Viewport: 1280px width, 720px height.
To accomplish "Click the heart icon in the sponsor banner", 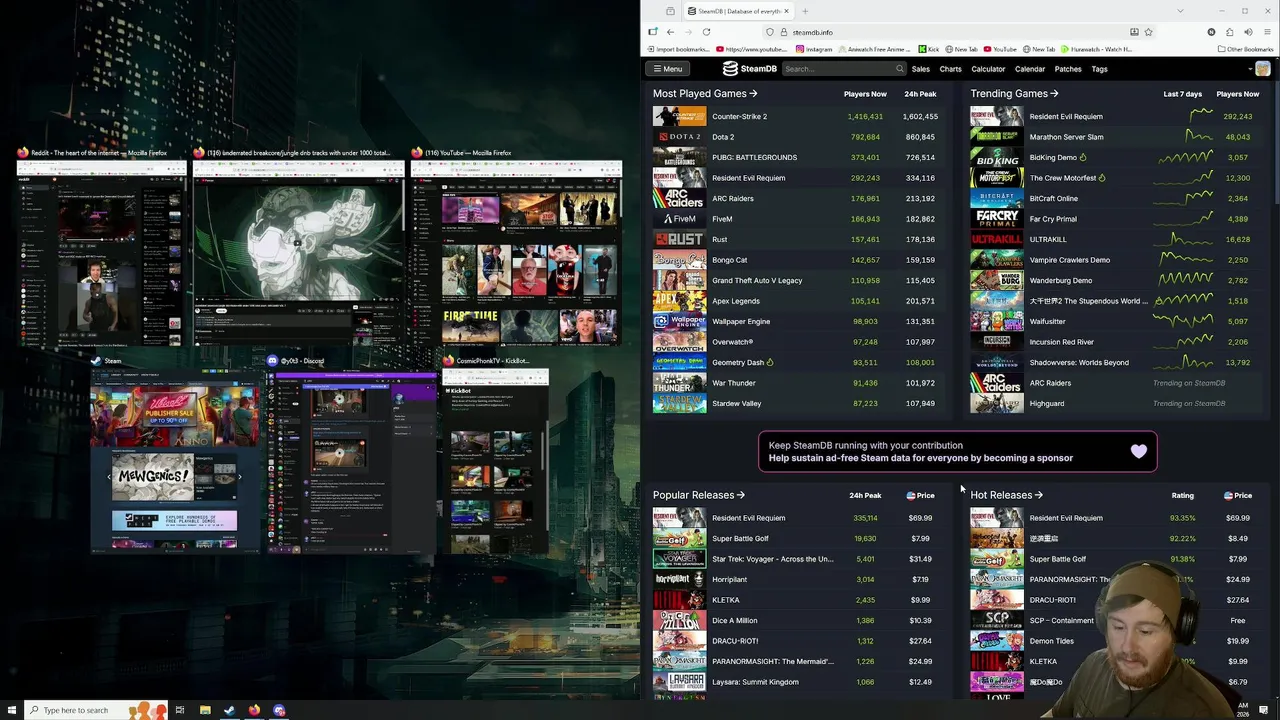I will (x=1138, y=452).
